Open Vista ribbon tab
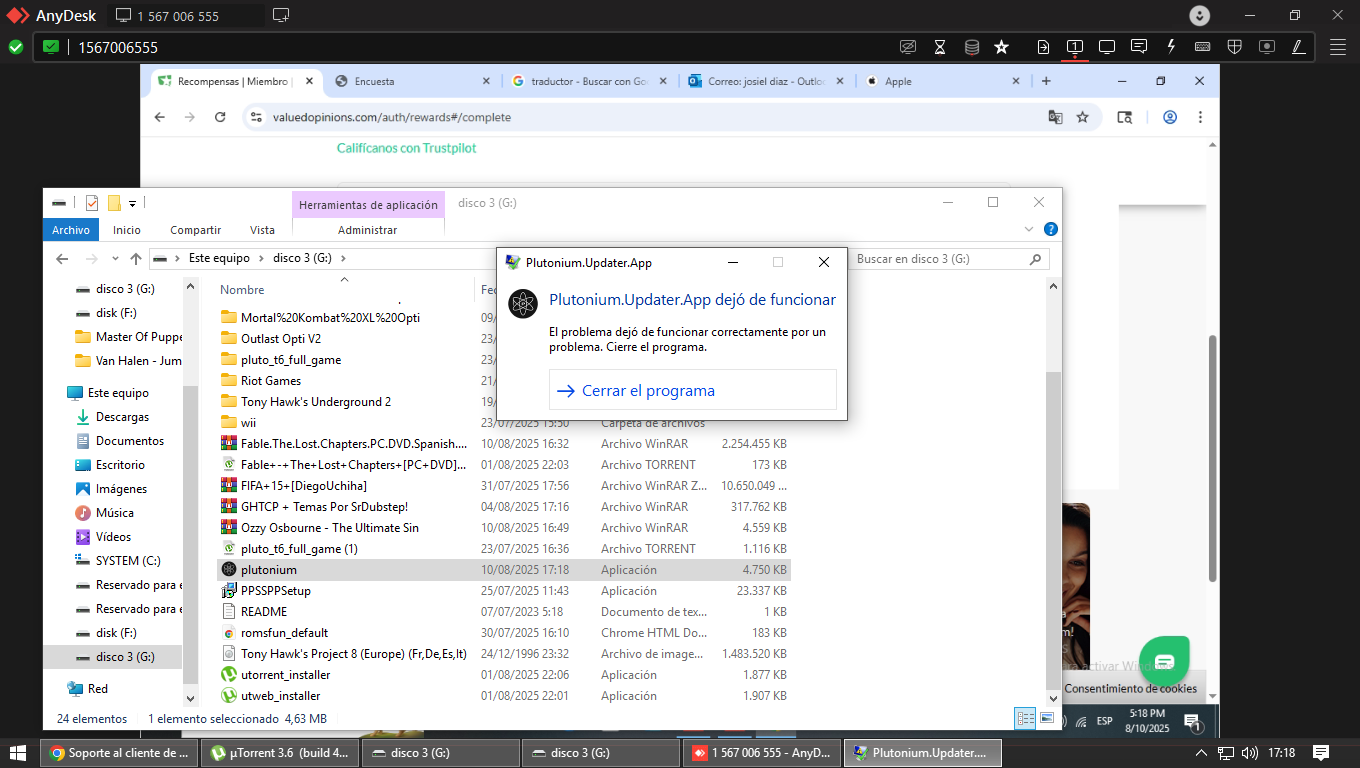Viewport: 1360px width, 768px height. (262, 230)
